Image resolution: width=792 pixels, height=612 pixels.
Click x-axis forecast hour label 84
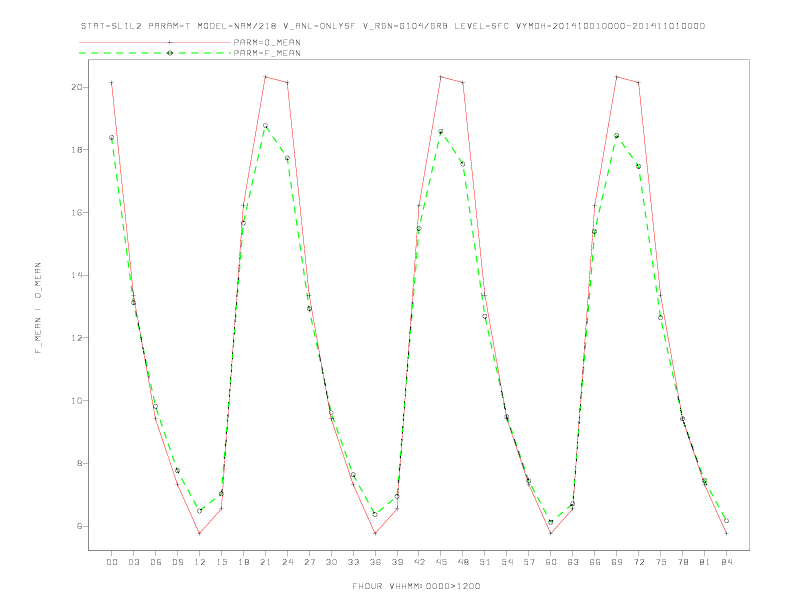tap(726, 562)
